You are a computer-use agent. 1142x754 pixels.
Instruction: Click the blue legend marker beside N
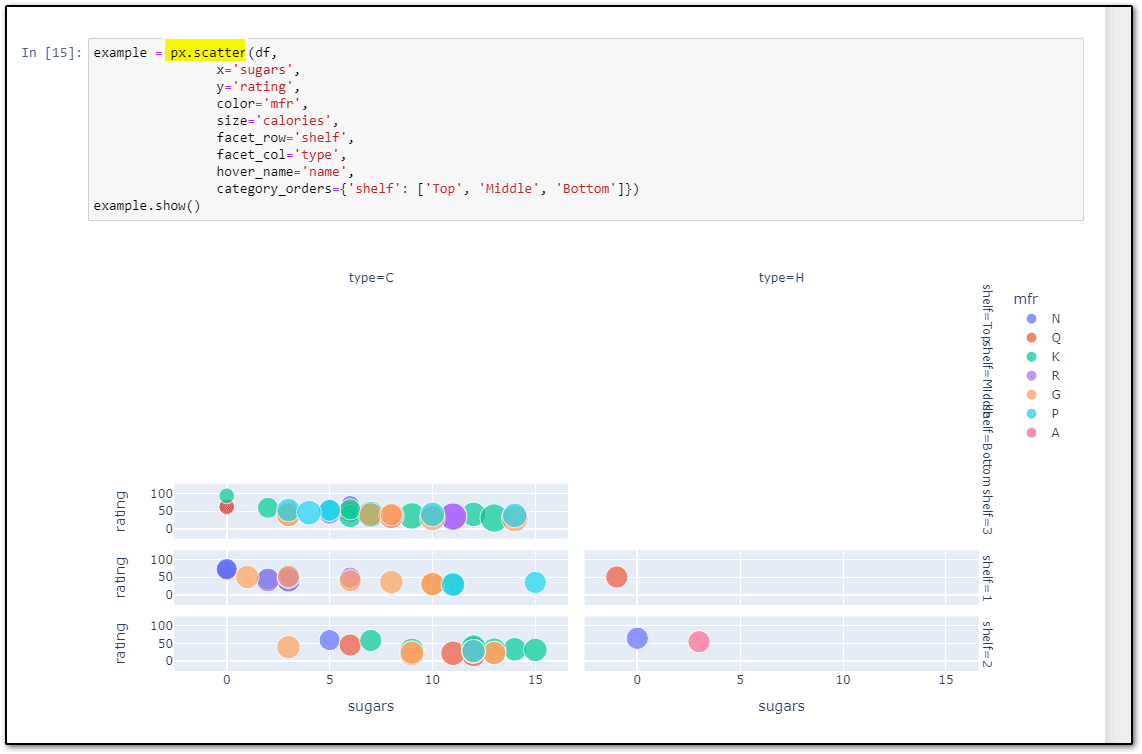coord(1031,318)
